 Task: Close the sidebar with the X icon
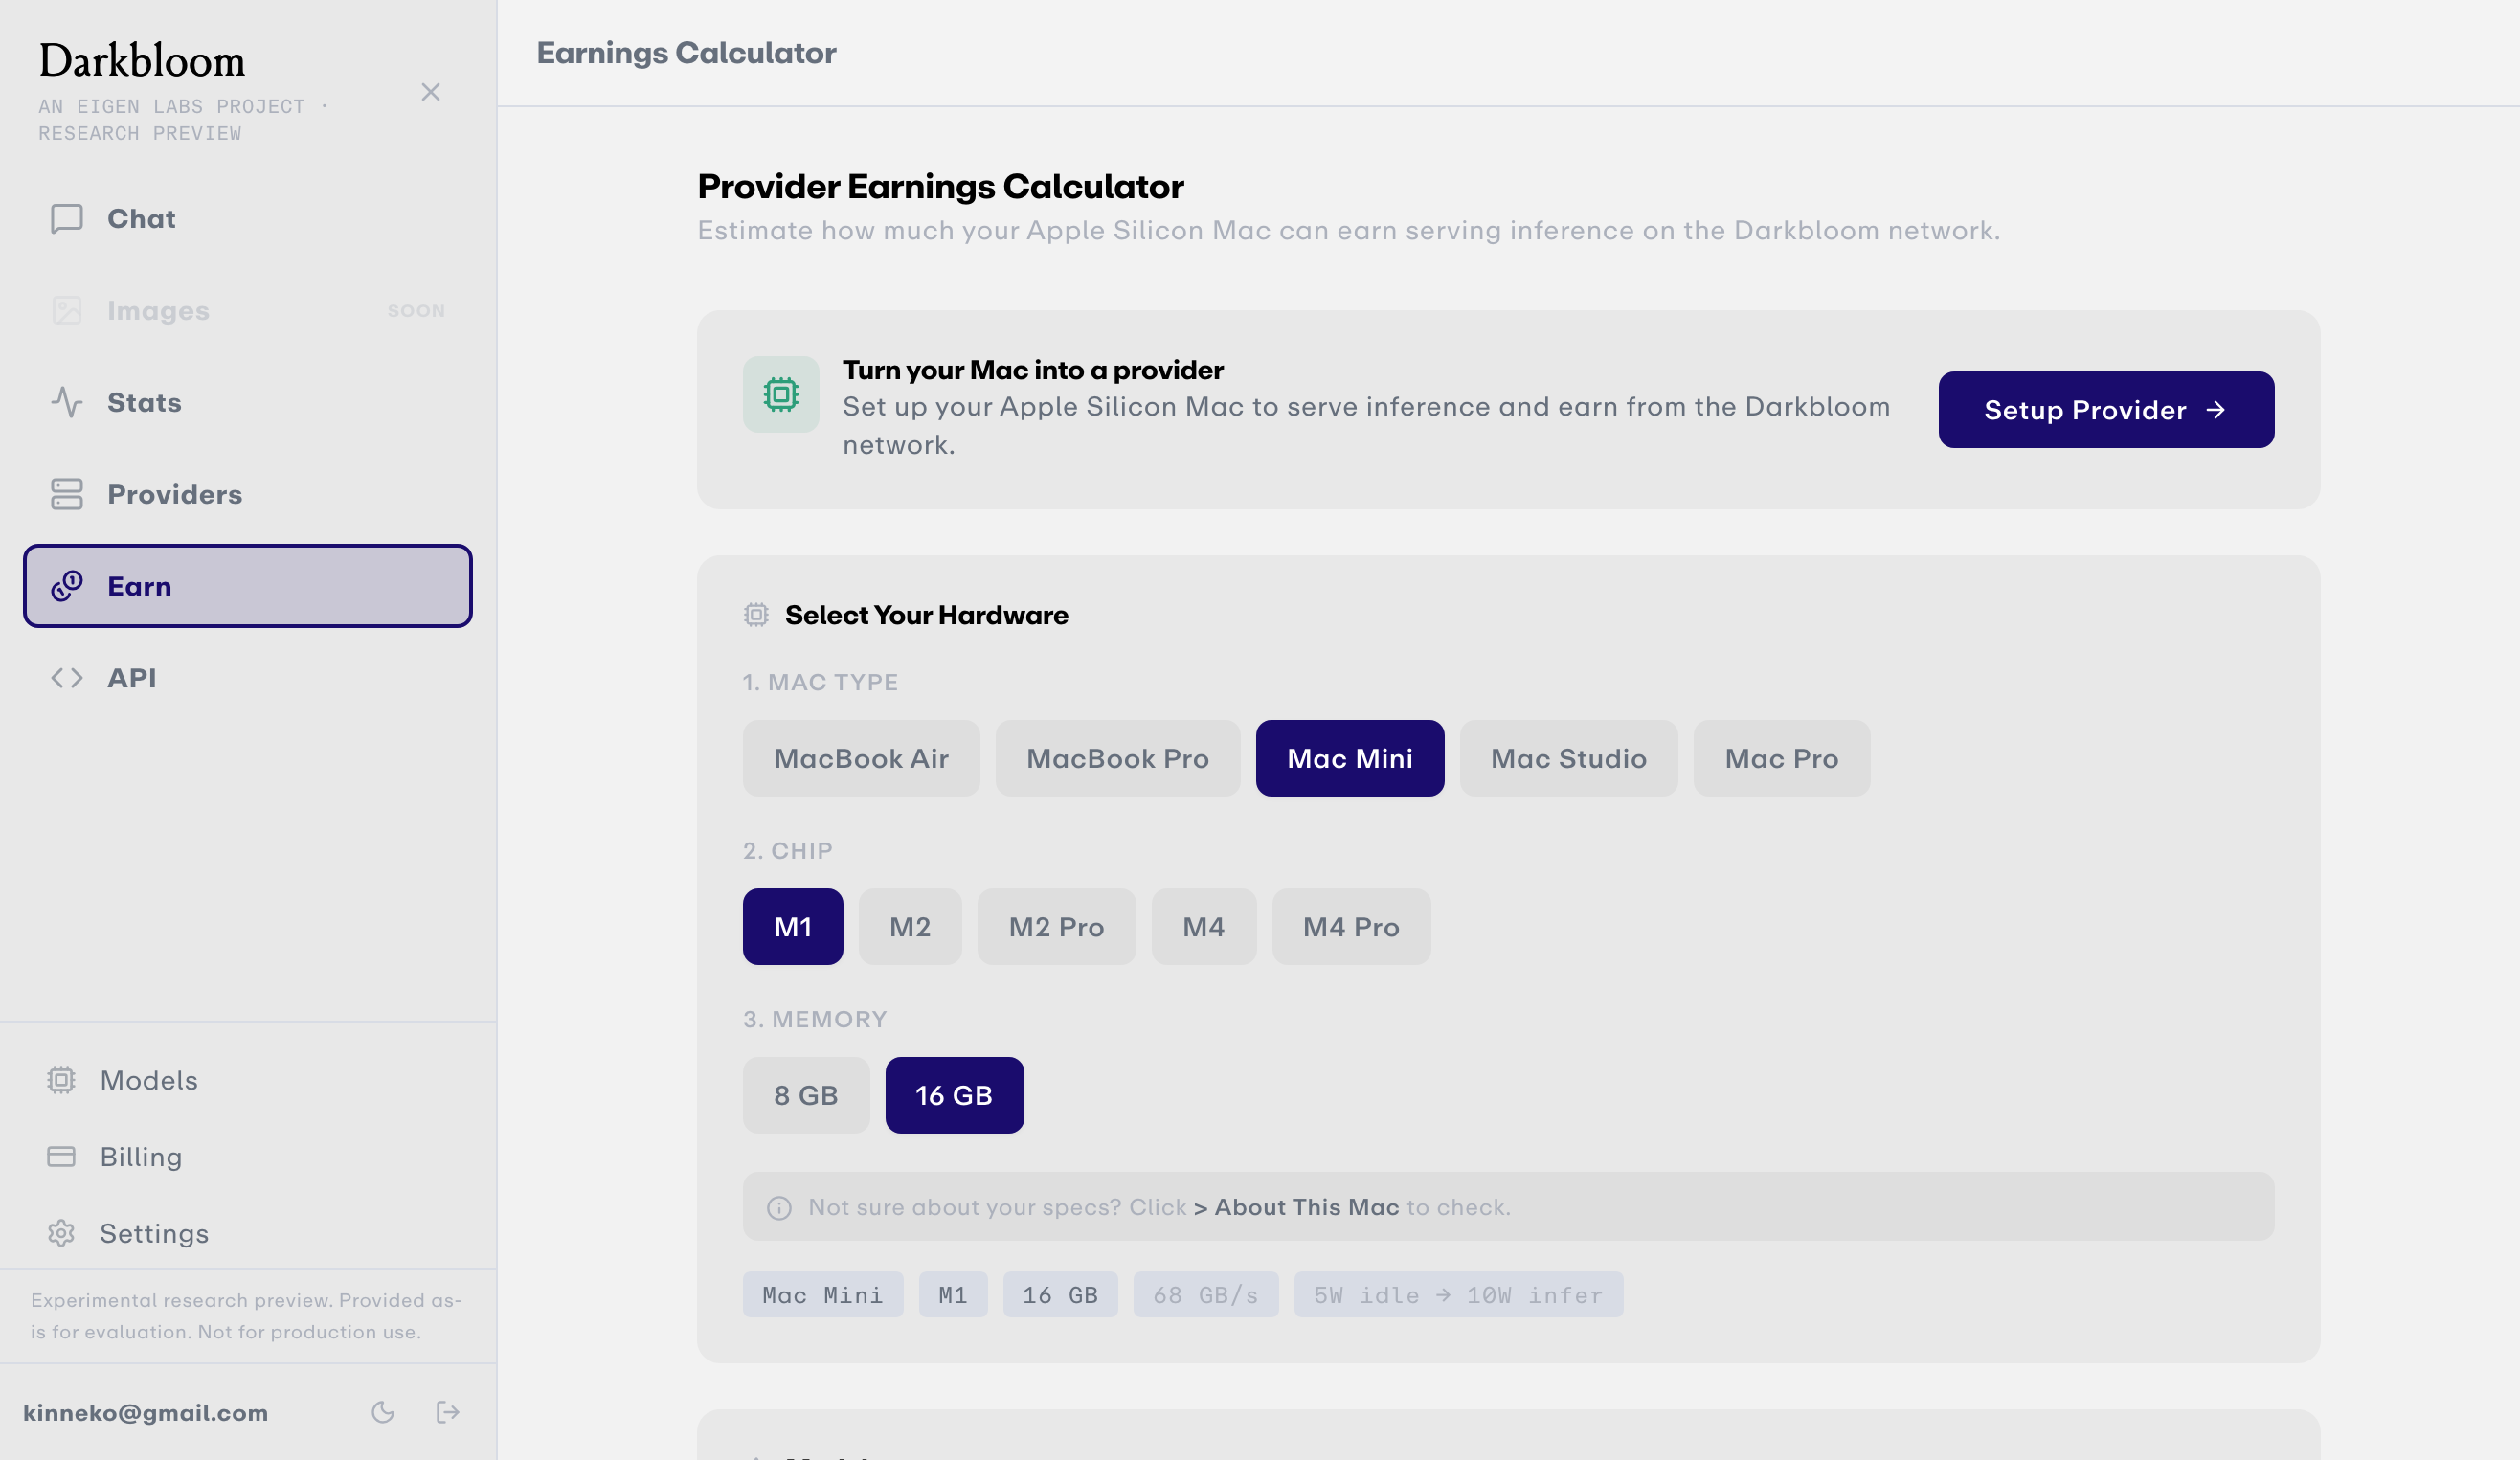point(430,92)
